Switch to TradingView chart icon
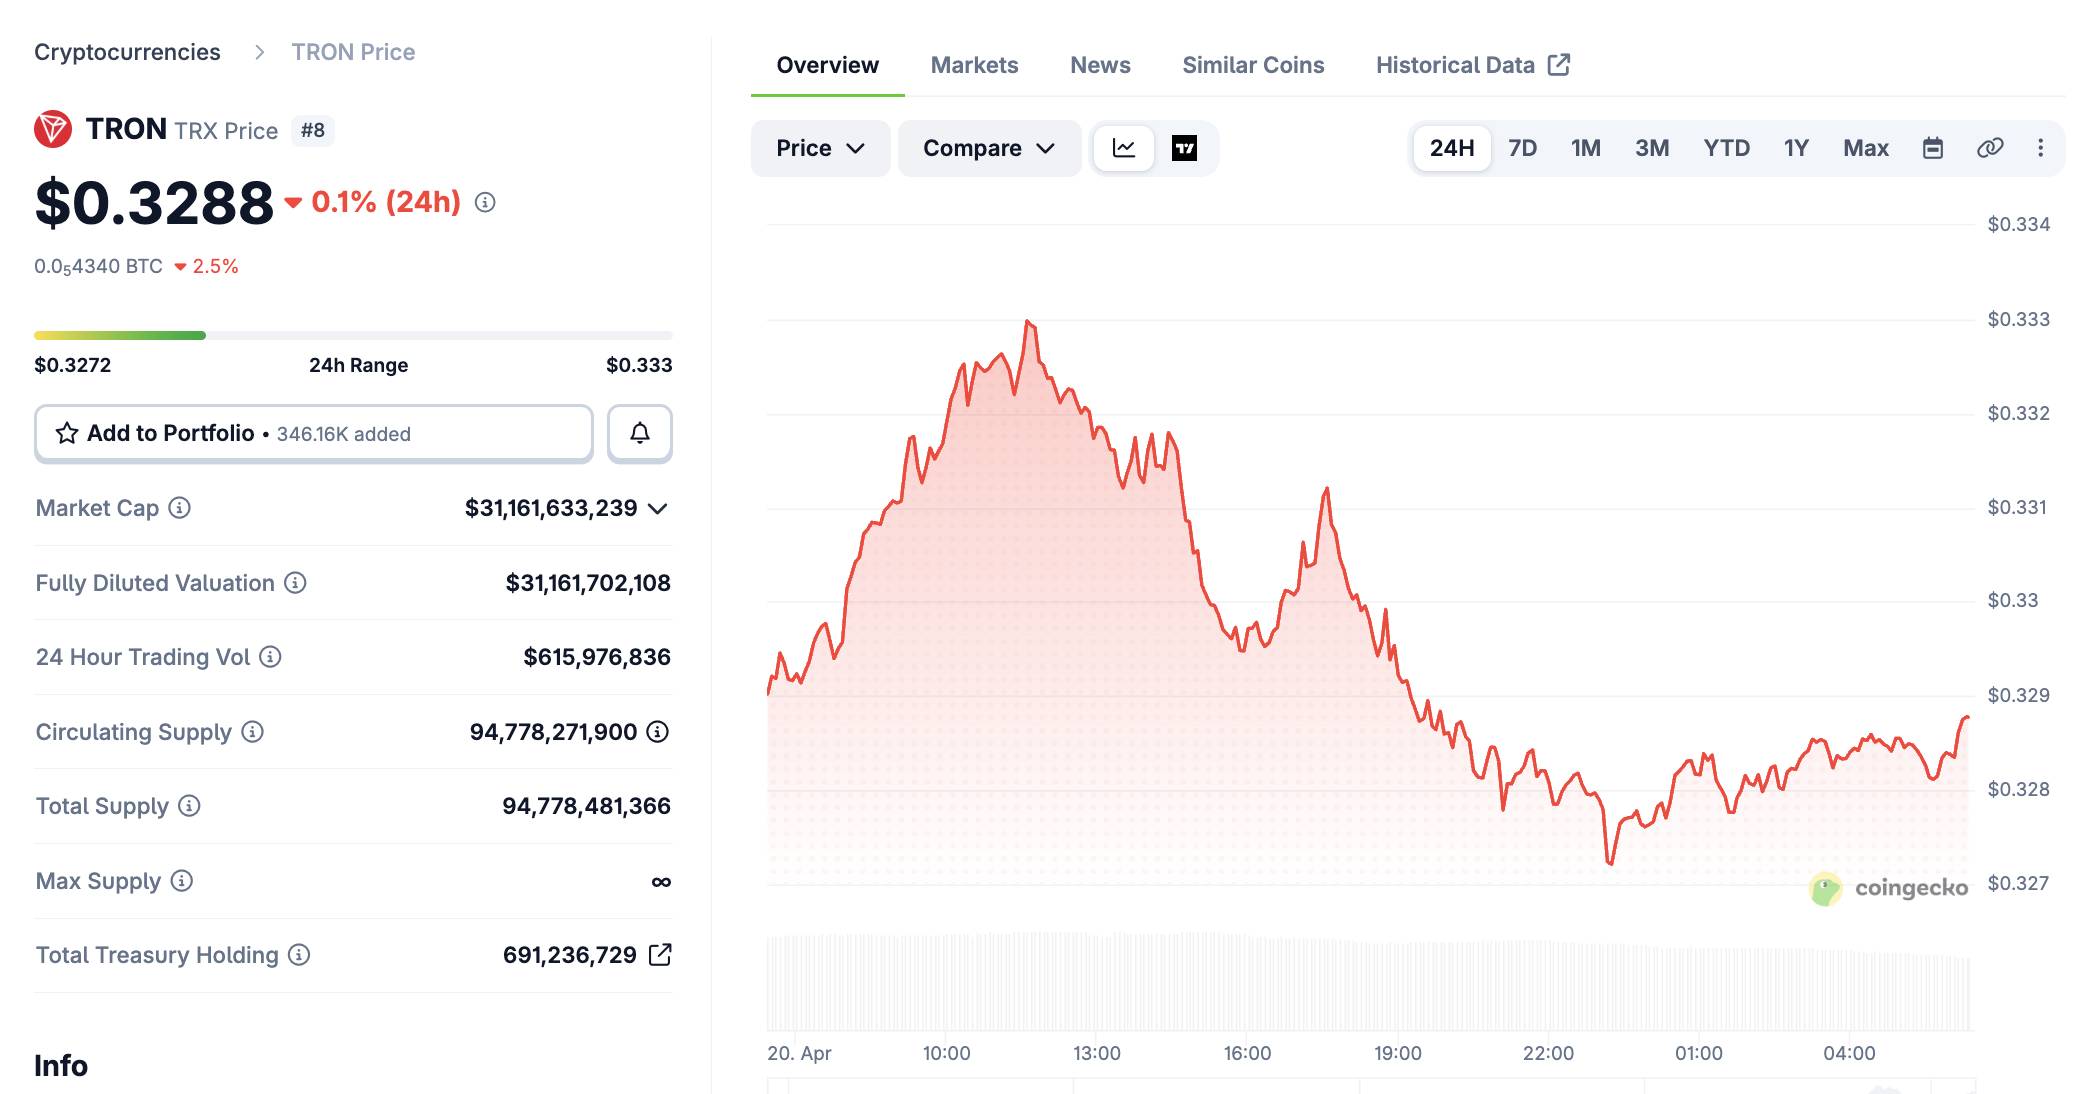Screen dimensions: 2094x1094 pyautogui.click(x=1184, y=148)
